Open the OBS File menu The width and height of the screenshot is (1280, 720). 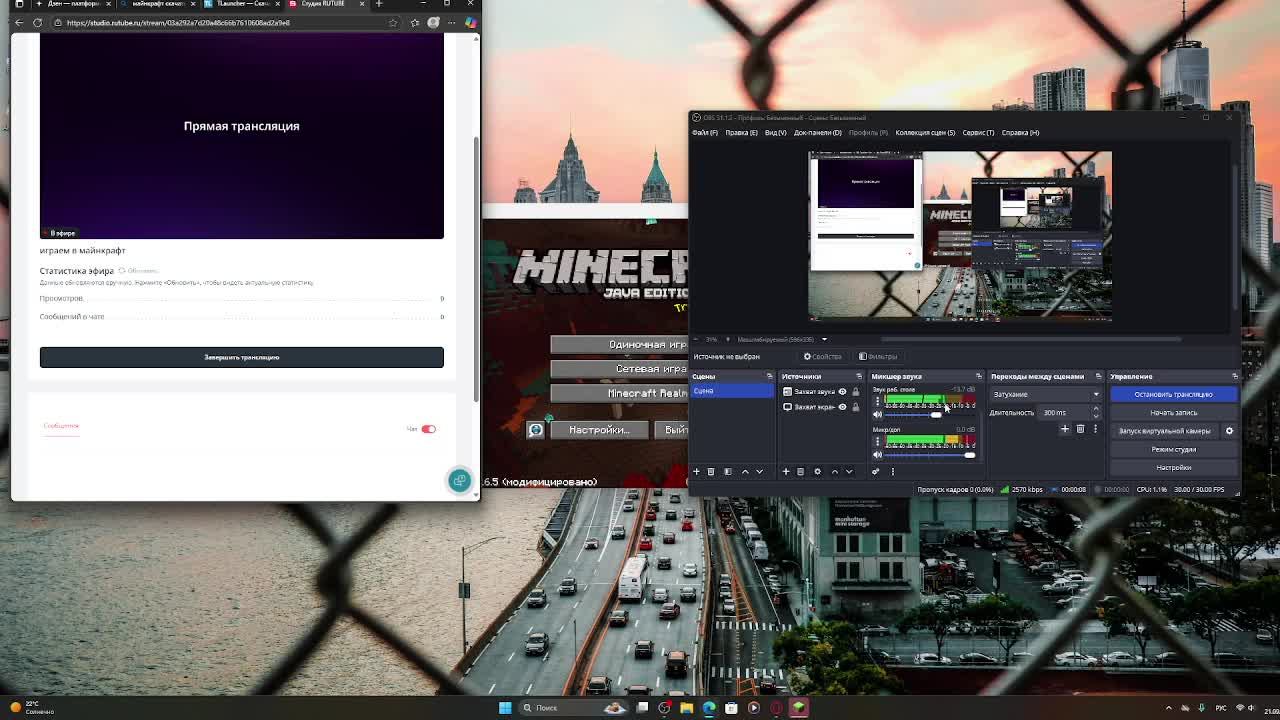click(705, 133)
